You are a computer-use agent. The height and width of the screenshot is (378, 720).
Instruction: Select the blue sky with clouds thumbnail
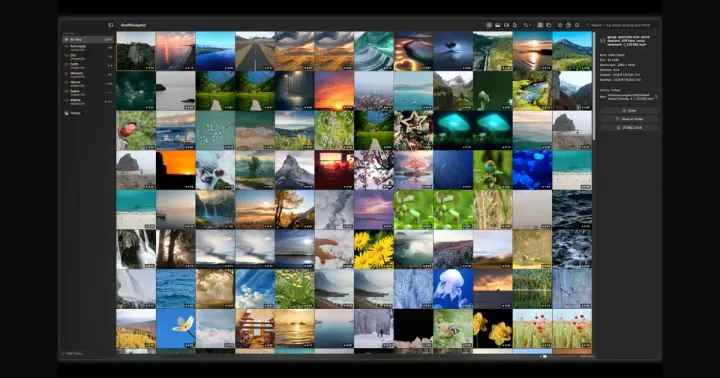[x=255, y=289]
